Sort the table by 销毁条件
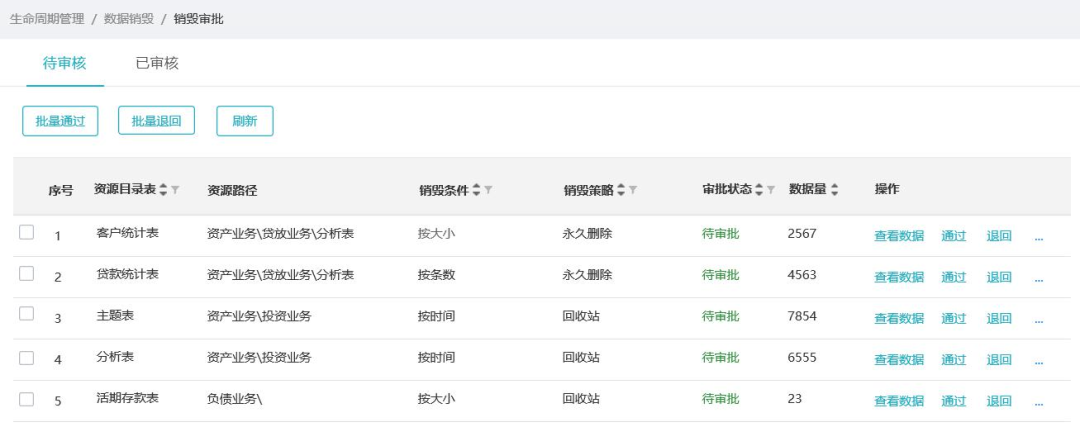This screenshot has height=446, width=1080. 477,190
